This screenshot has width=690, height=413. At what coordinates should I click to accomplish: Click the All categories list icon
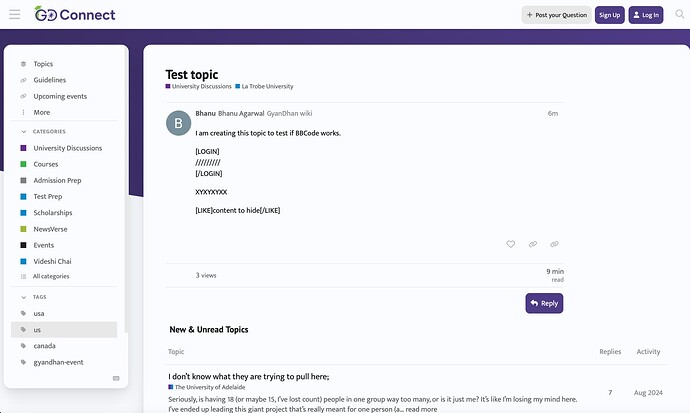tap(23, 276)
